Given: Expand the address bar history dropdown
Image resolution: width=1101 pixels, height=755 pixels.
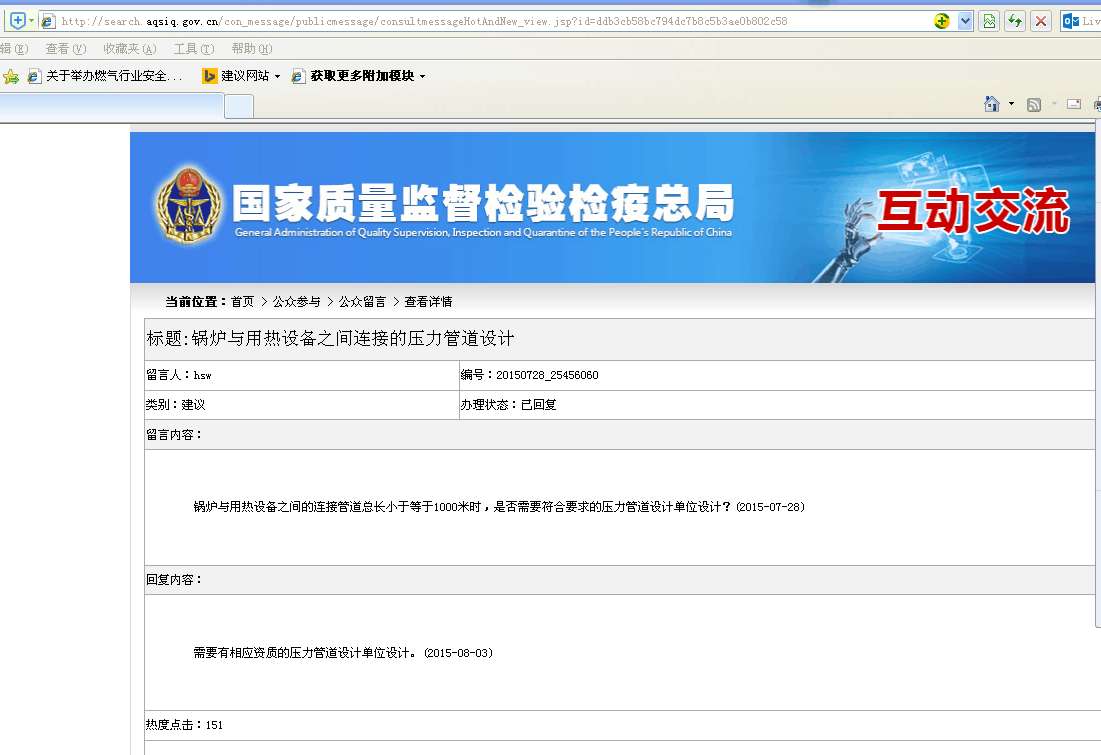Looking at the screenshot, I should [x=965, y=21].
